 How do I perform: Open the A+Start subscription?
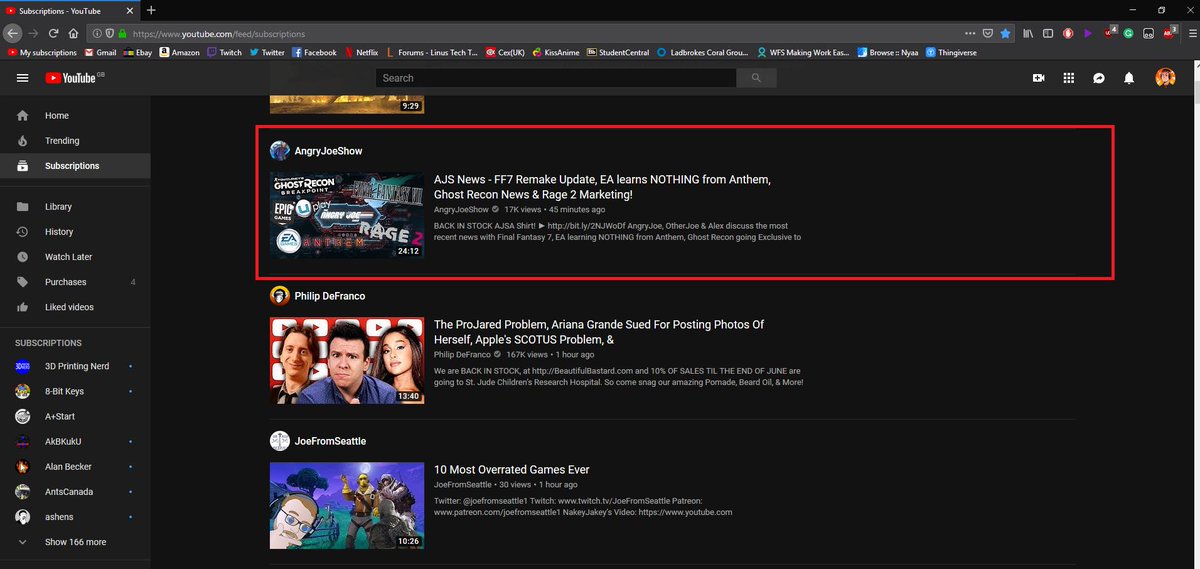point(75,416)
